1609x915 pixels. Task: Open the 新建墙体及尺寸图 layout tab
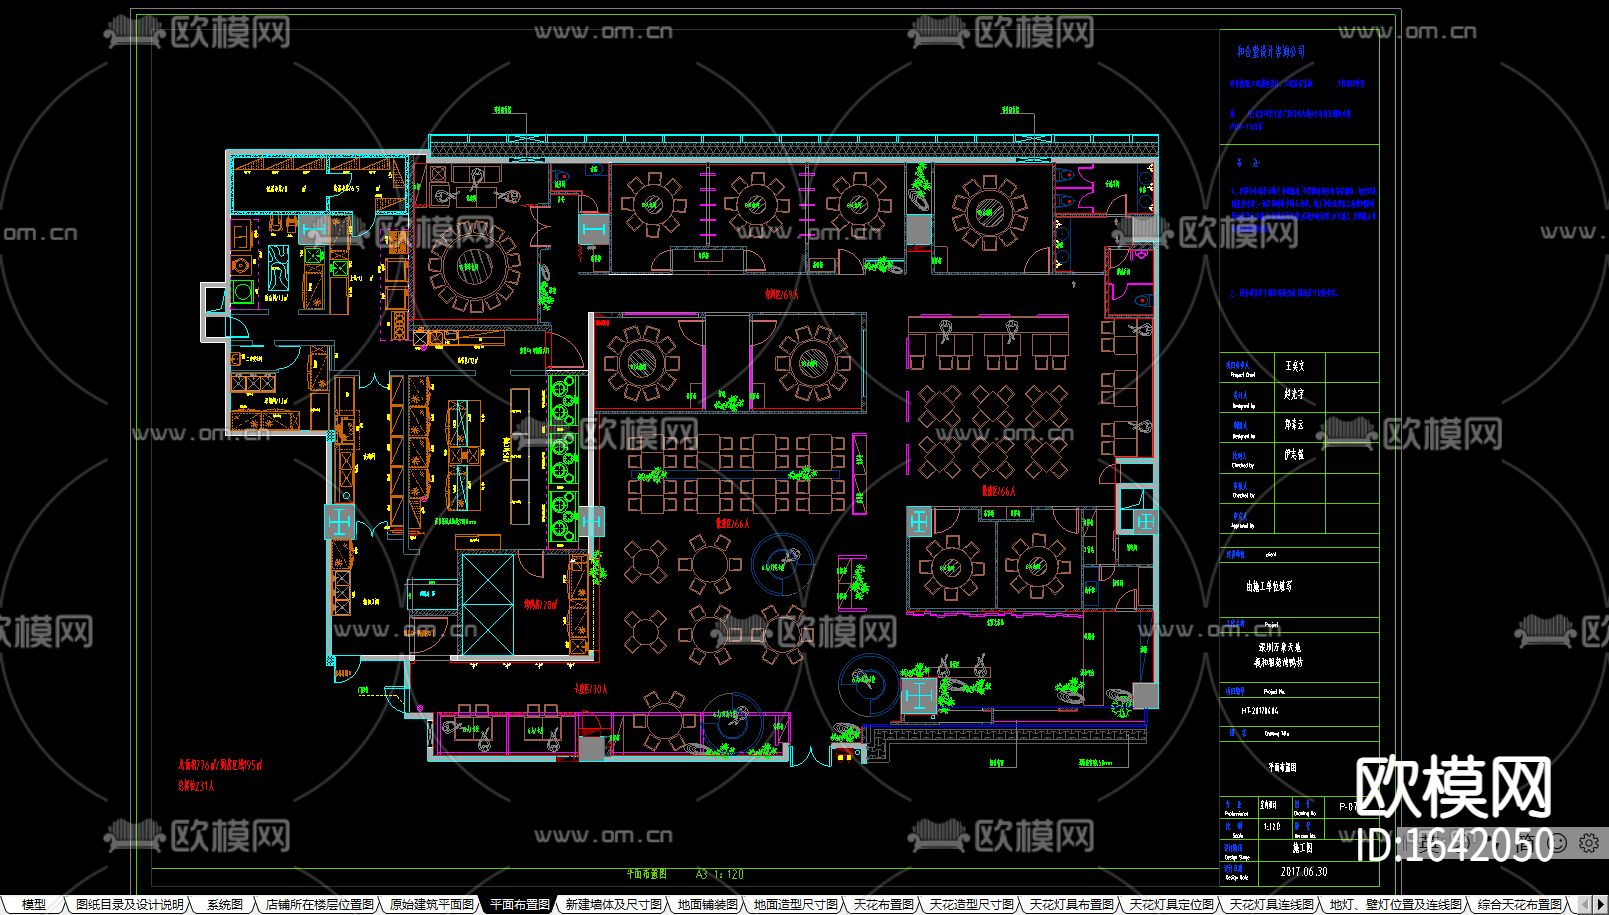614,904
